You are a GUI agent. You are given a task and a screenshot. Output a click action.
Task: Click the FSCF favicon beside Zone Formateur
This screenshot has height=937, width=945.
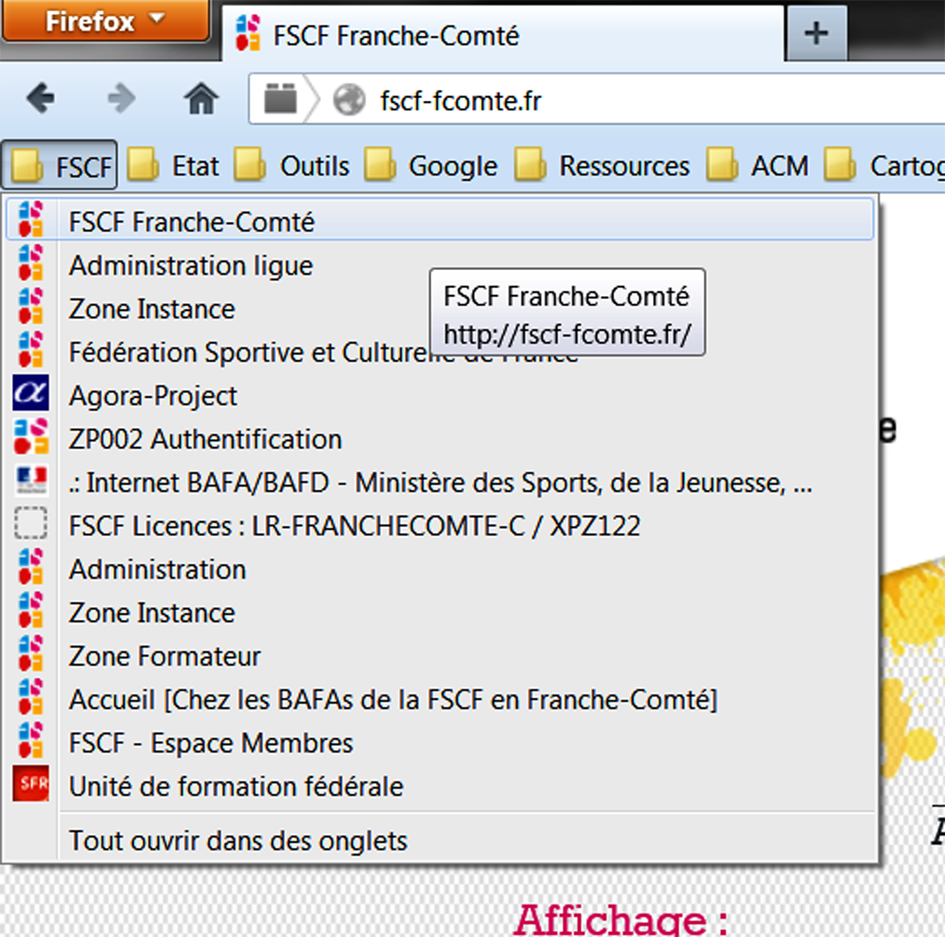pyautogui.click(x=31, y=653)
